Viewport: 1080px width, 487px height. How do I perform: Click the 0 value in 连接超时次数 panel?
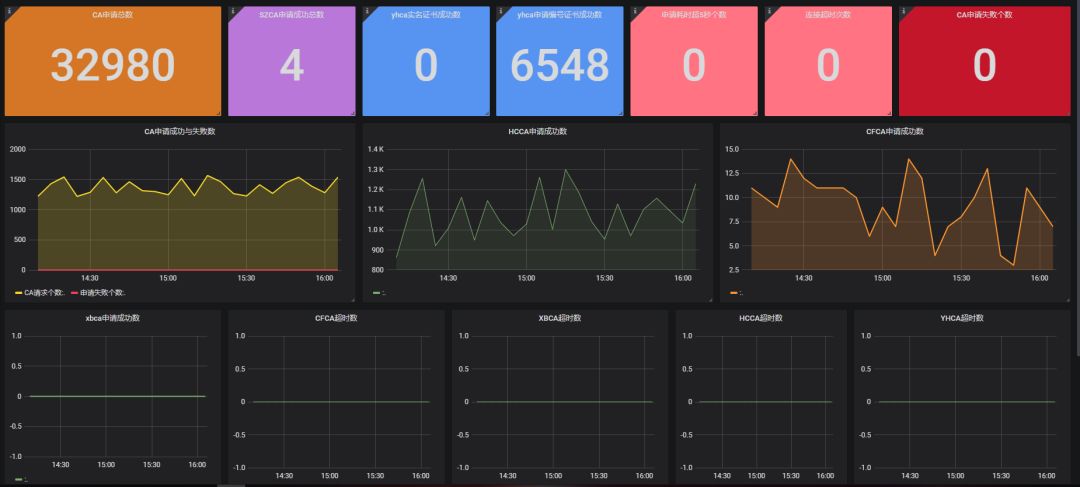(828, 66)
